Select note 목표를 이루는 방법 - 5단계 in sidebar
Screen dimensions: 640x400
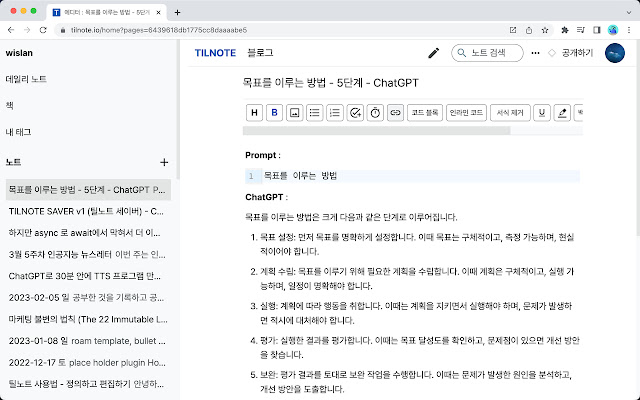point(88,190)
